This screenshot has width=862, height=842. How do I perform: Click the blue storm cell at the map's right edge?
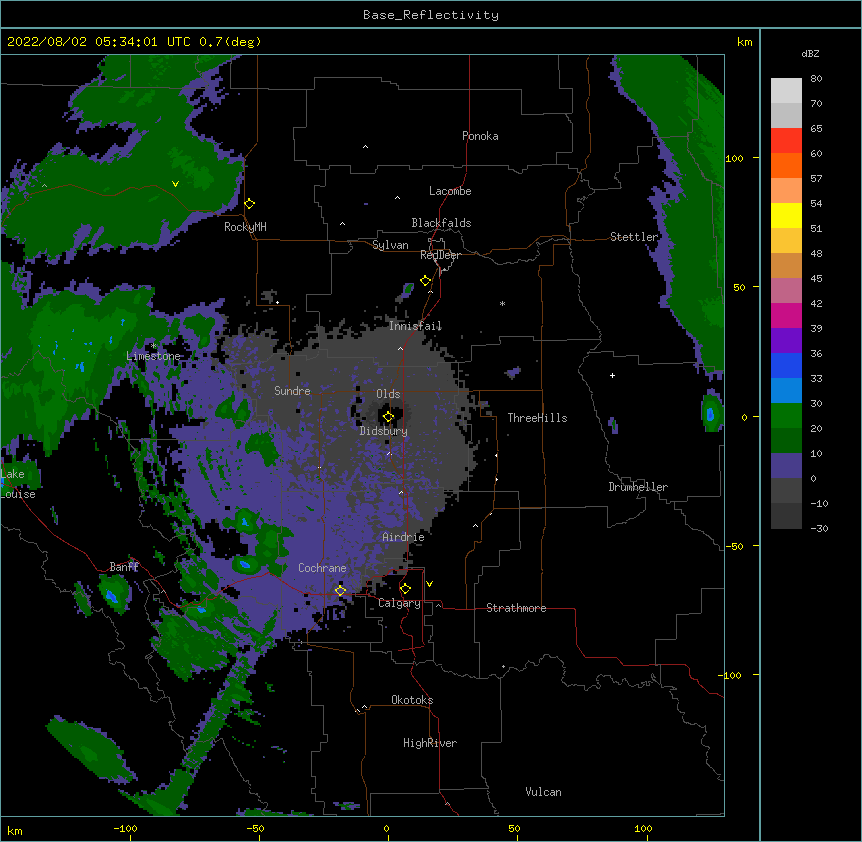tap(710, 413)
